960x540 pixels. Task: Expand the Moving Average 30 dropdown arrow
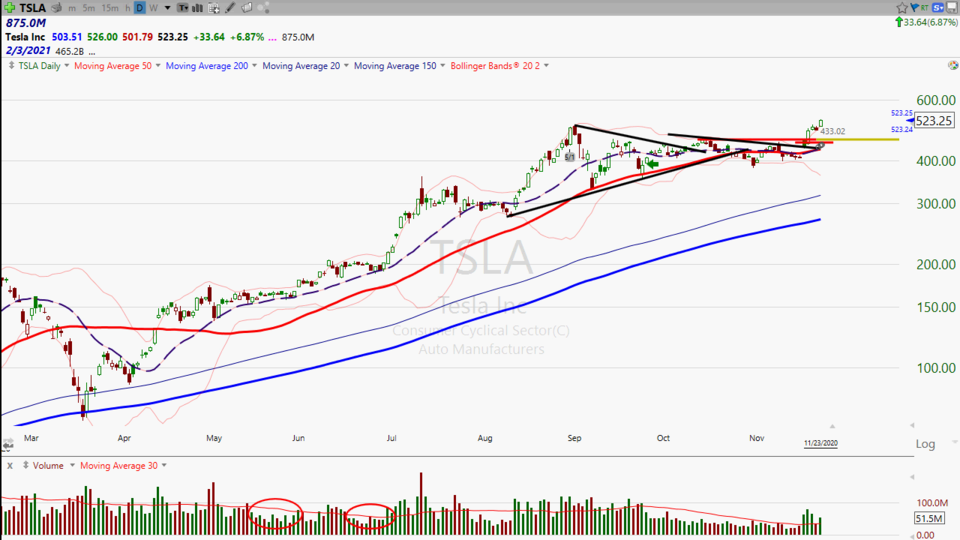(164, 466)
